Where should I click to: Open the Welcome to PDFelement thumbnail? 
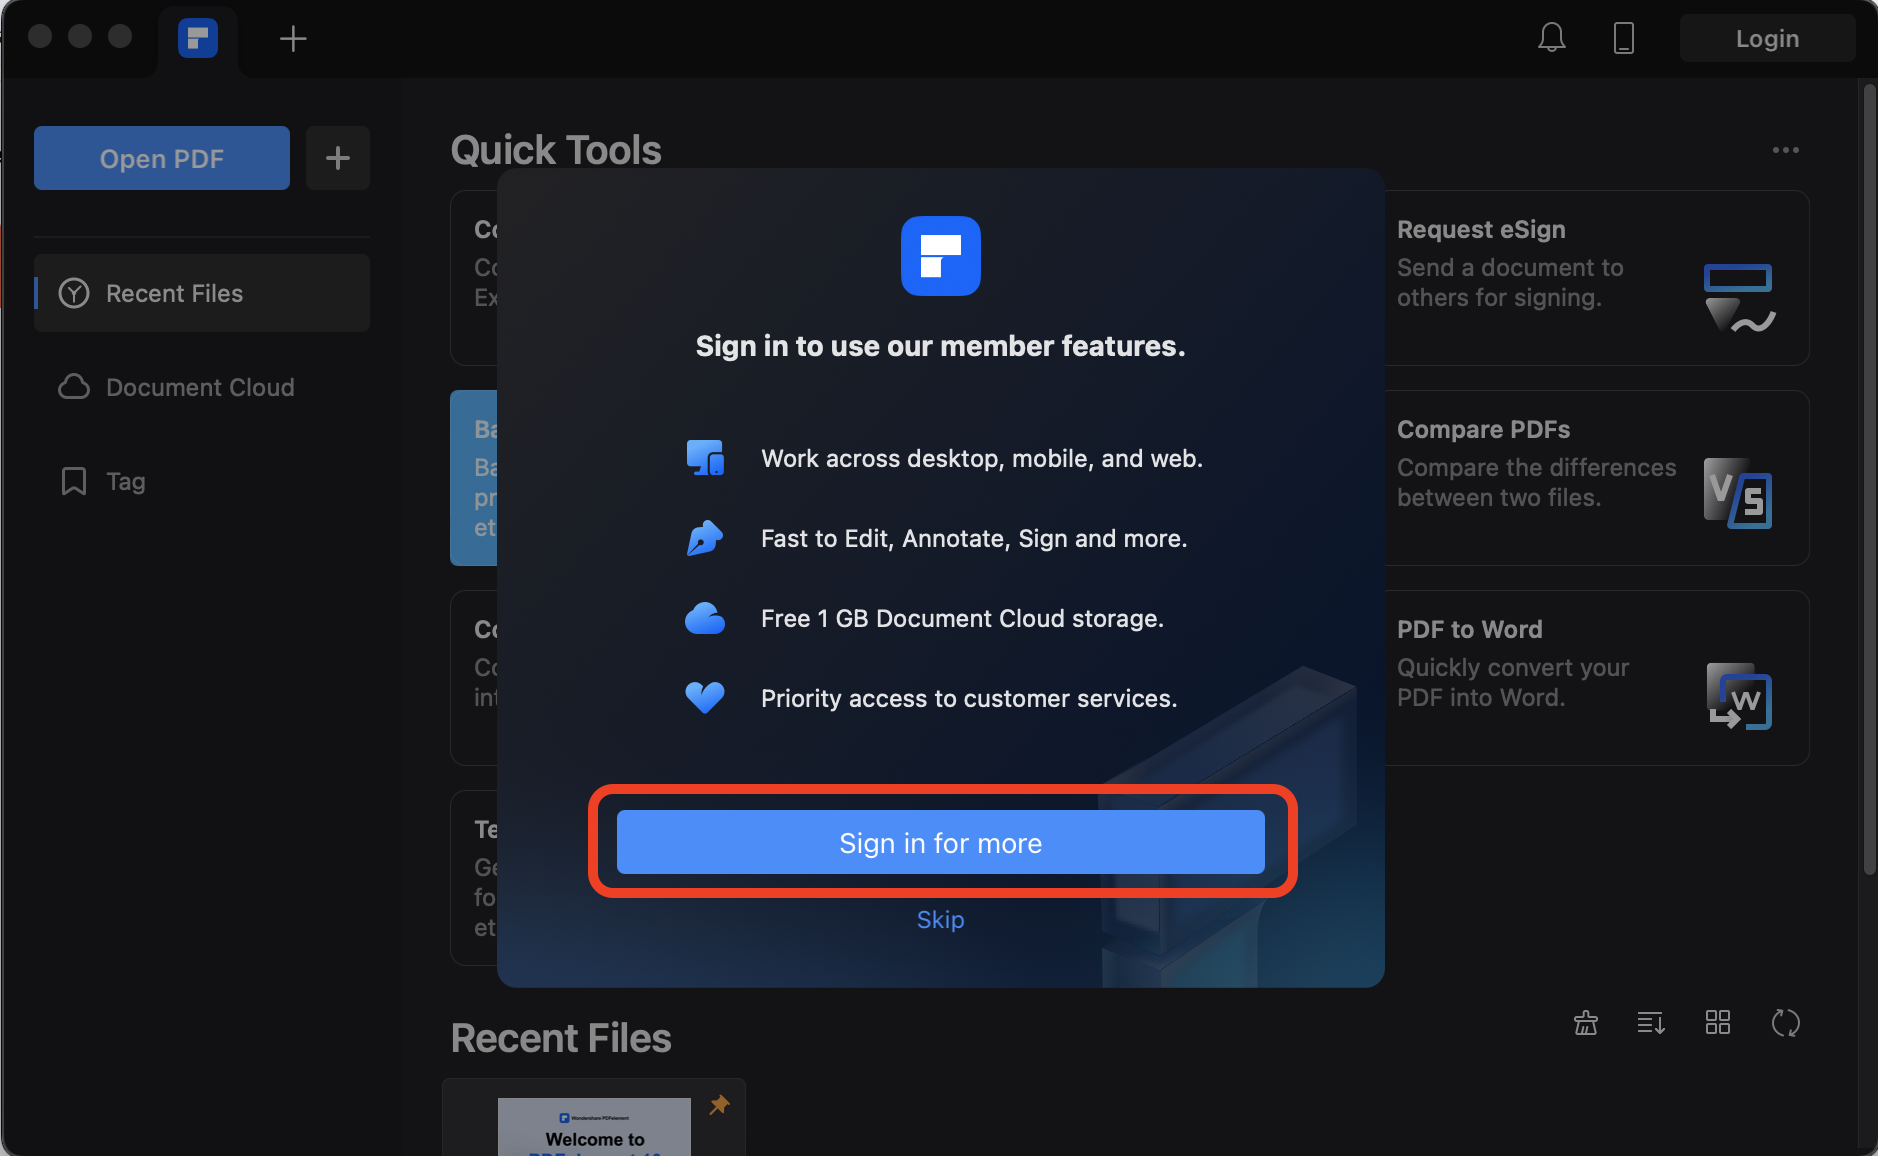[x=593, y=1125]
